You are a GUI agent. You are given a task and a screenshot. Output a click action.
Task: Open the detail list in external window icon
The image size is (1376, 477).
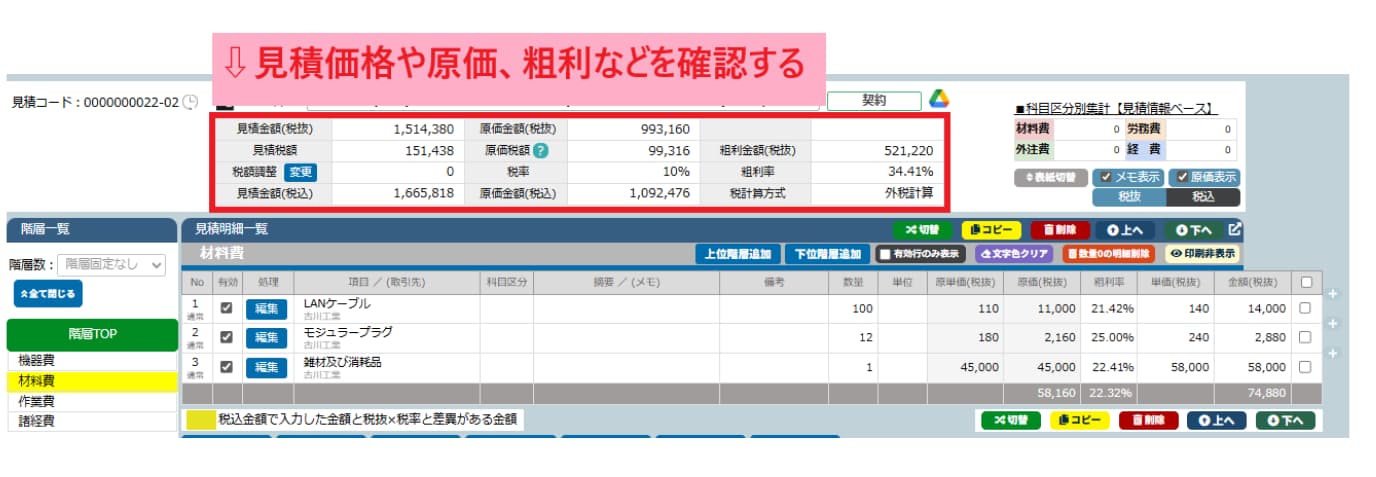click(1235, 229)
